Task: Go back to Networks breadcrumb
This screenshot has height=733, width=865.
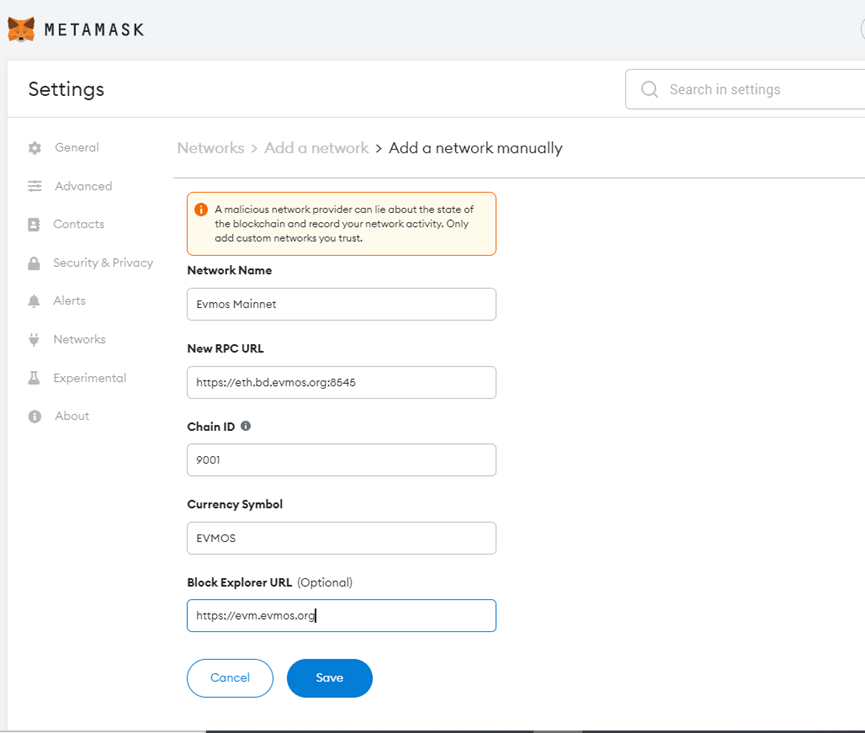Action: (x=211, y=148)
